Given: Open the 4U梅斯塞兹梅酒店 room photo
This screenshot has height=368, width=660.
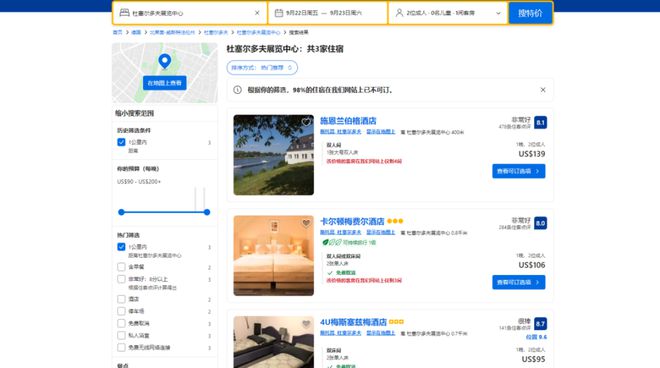Looking at the screenshot, I should [274, 342].
